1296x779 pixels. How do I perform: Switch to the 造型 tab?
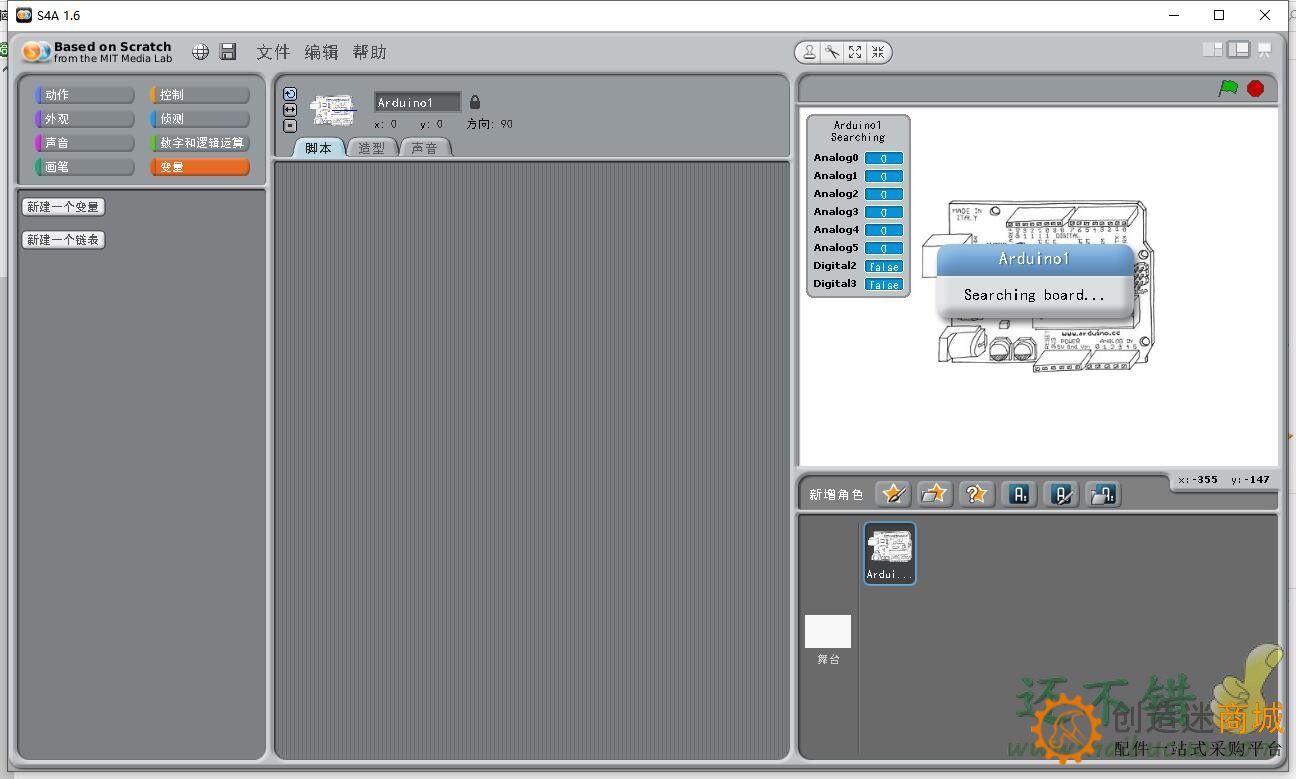click(x=371, y=147)
